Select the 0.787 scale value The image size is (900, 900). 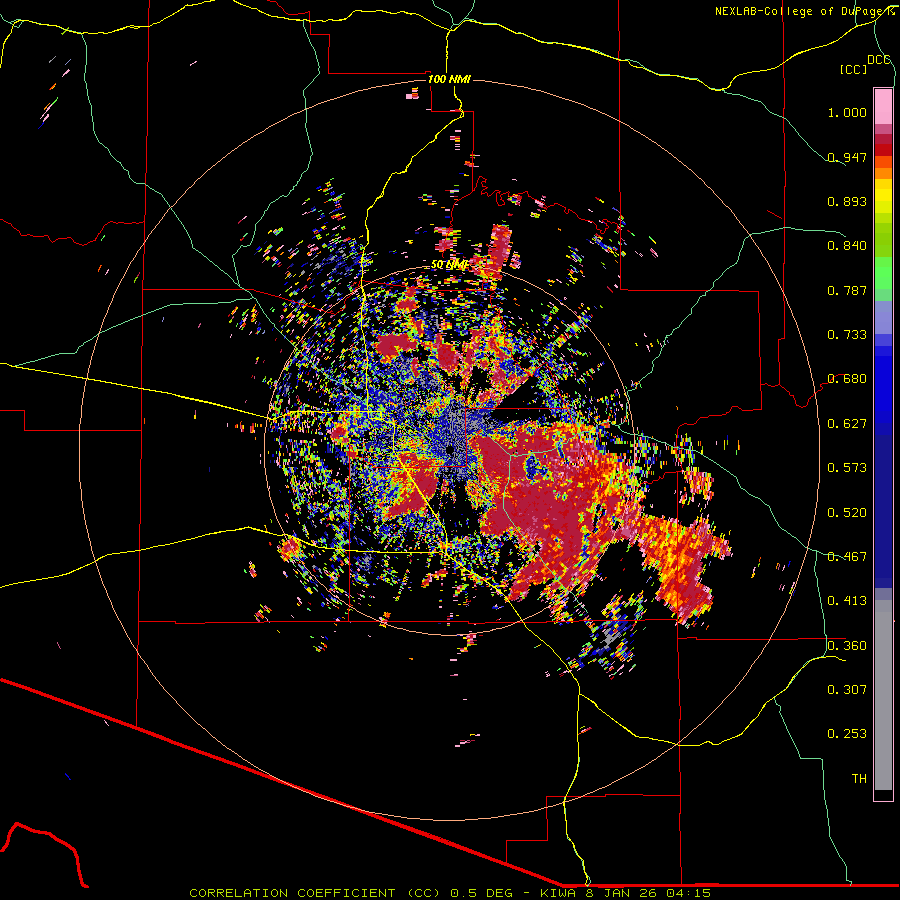click(847, 290)
